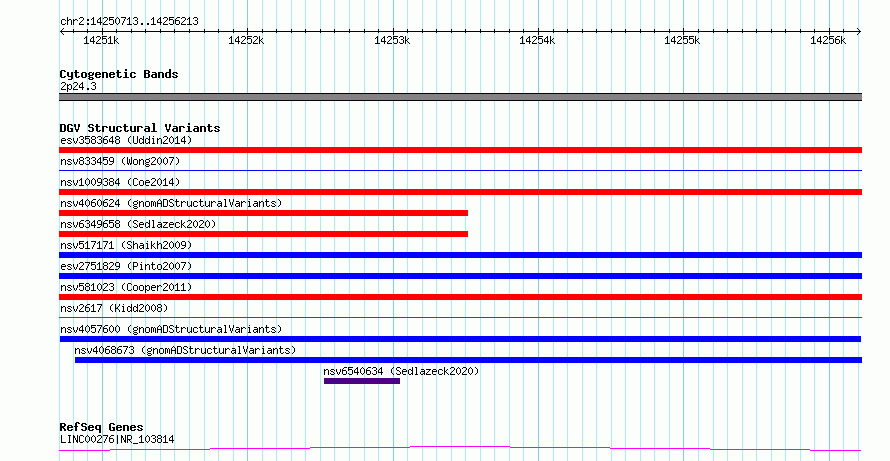Viewport: 890px width, 461px height.
Task: Open nsv6349658 (Sedlazeck2020) label
Action: 138,224
